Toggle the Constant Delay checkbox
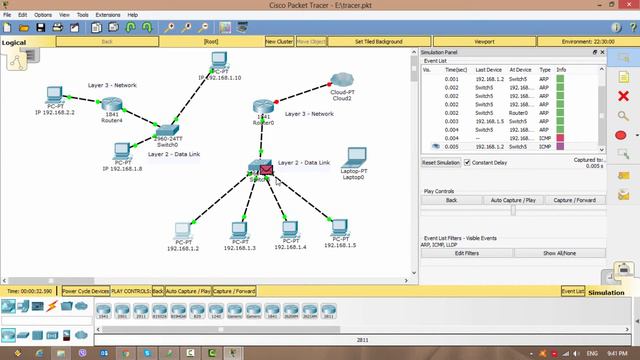The width and height of the screenshot is (640, 360). (x=467, y=162)
